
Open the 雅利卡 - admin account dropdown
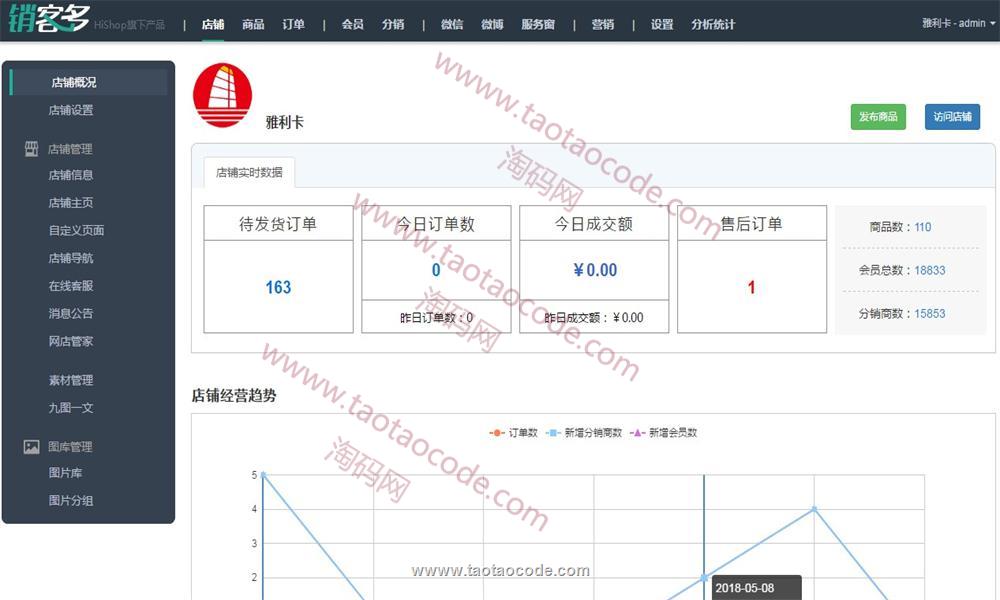[958, 23]
